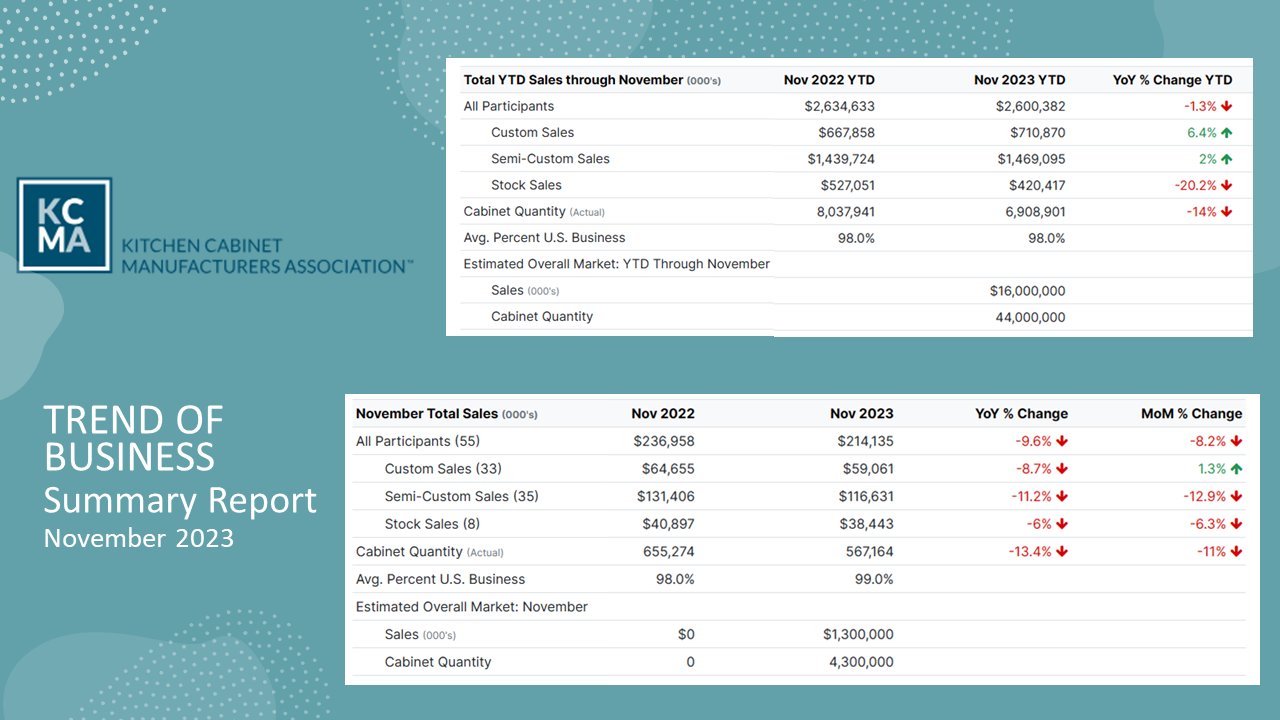Click red down arrow next to -14% YTD
The width and height of the screenshot is (1280, 720).
coord(1226,212)
